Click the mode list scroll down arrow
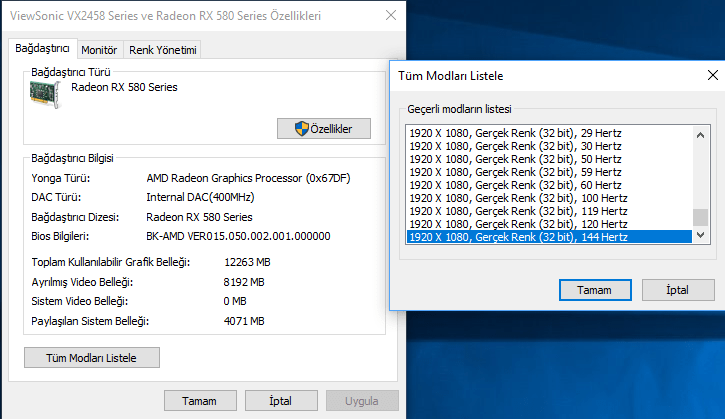Image resolution: width=725 pixels, height=419 pixels. (x=700, y=235)
